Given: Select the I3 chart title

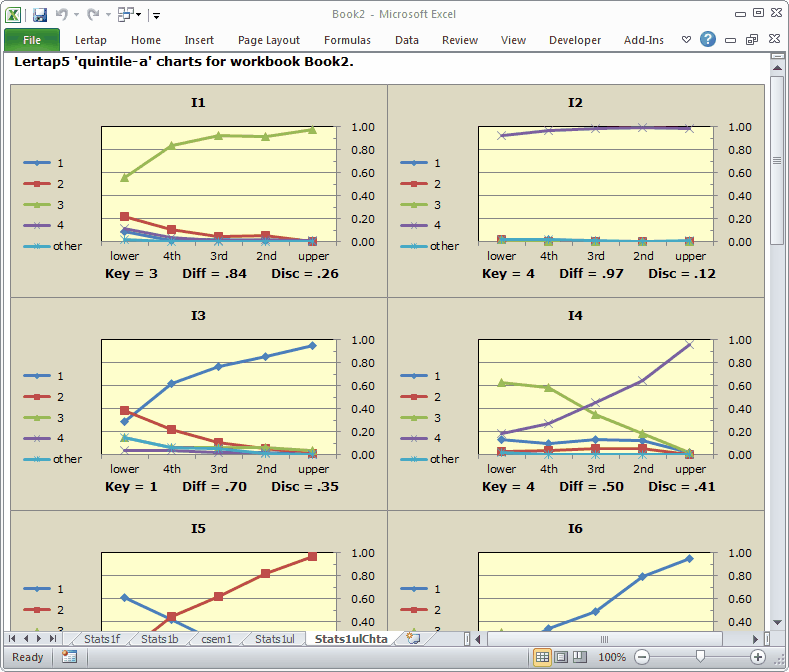Looking at the screenshot, I should [x=198, y=316].
